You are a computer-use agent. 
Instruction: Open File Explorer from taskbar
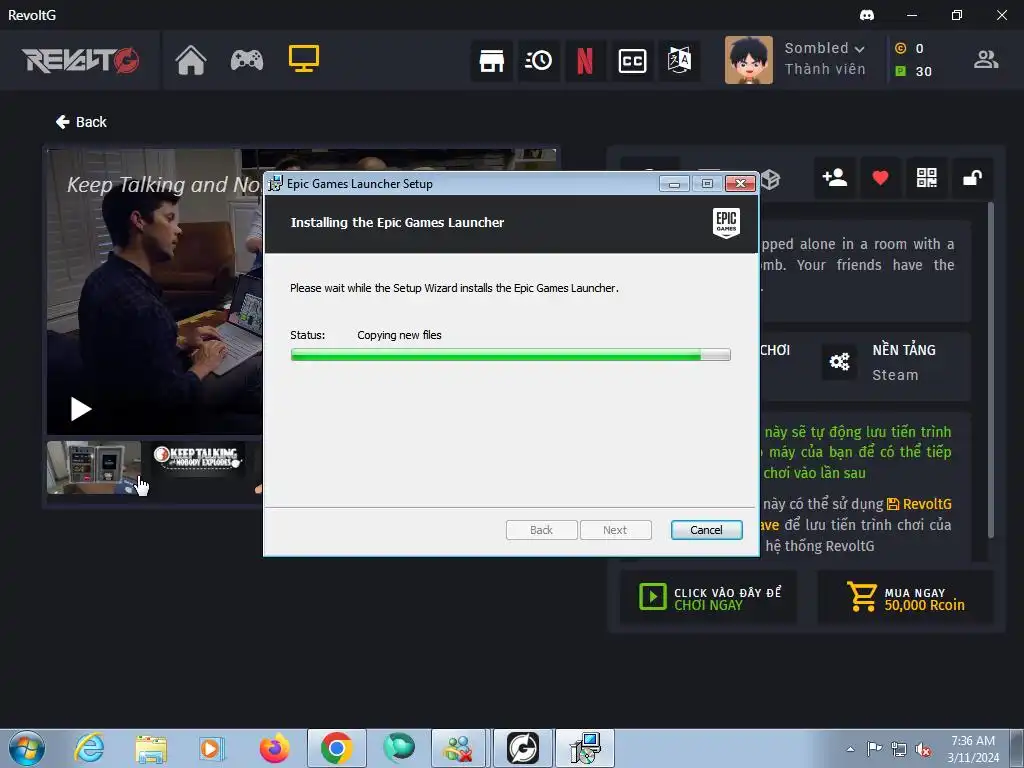pyautogui.click(x=151, y=748)
